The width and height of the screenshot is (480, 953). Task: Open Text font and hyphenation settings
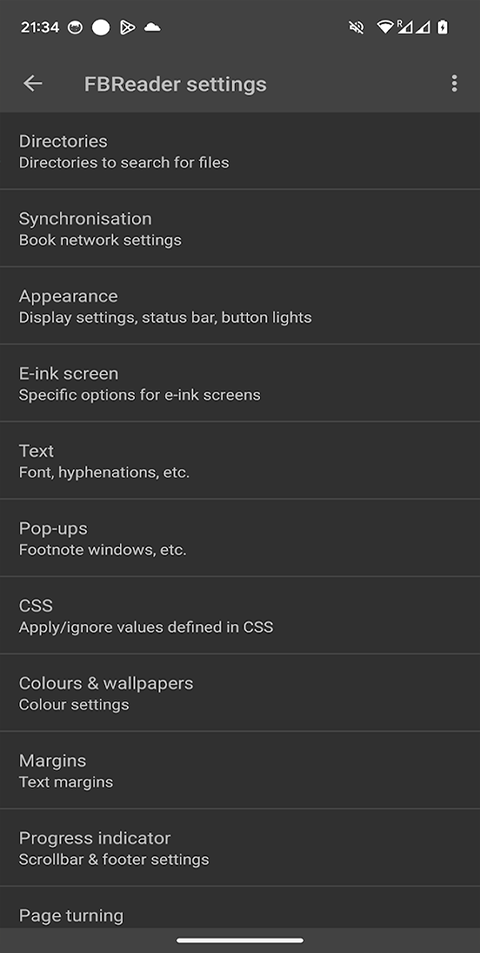(240, 461)
